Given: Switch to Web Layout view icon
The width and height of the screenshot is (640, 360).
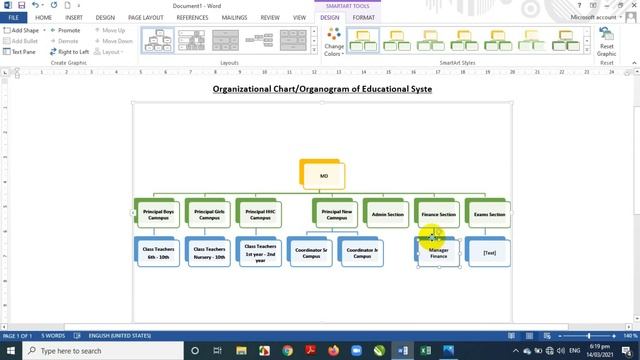Looking at the screenshot, I should [x=547, y=336].
